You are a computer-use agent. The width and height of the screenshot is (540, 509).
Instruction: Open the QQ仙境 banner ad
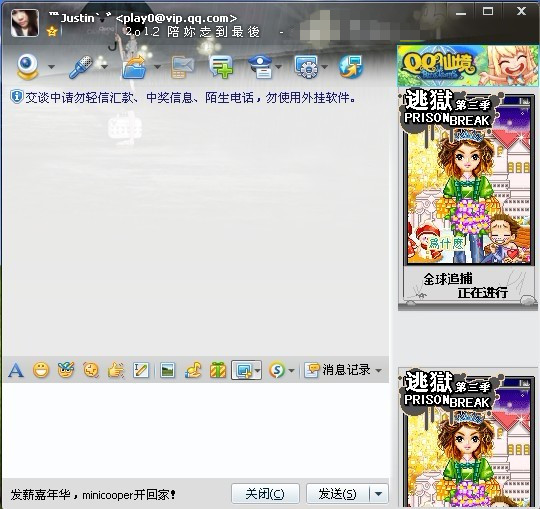tap(467, 66)
